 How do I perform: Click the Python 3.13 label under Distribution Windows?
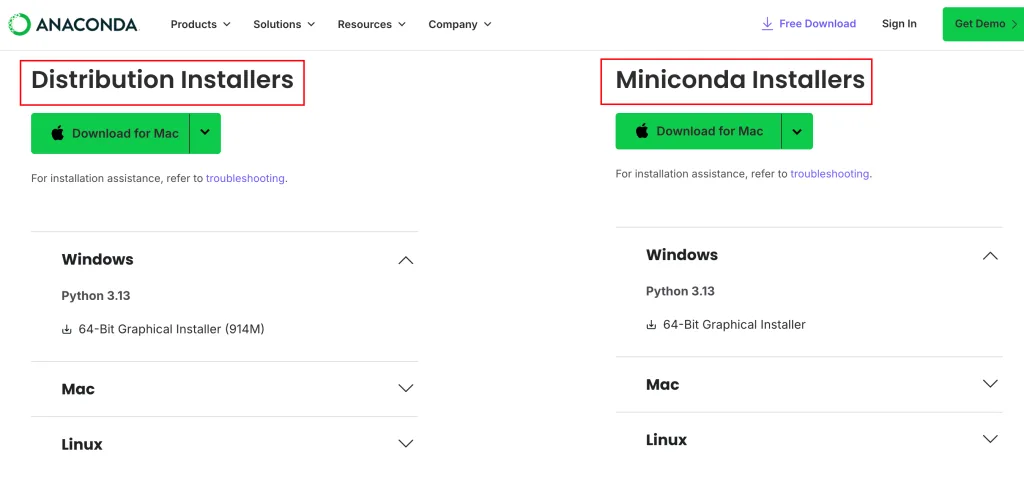point(96,296)
